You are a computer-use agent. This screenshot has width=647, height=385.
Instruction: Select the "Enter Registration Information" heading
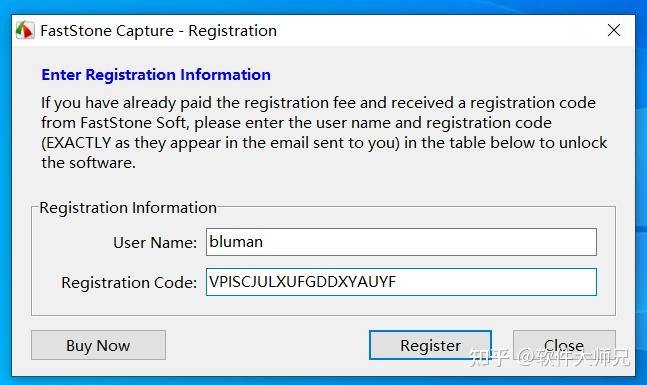(x=156, y=75)
